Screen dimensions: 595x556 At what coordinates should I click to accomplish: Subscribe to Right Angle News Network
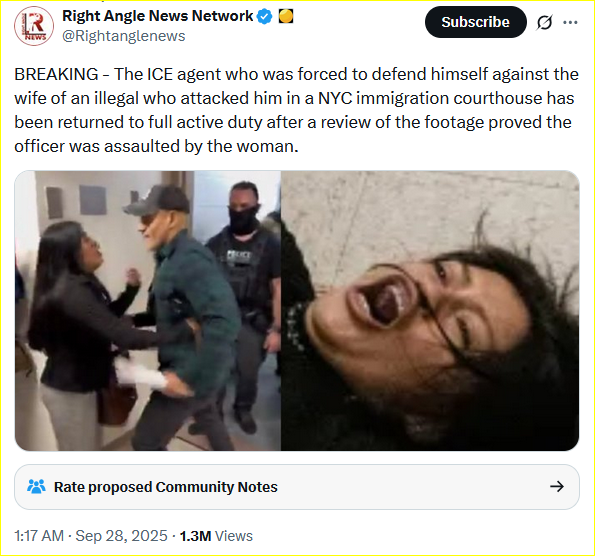pos(475,22)
